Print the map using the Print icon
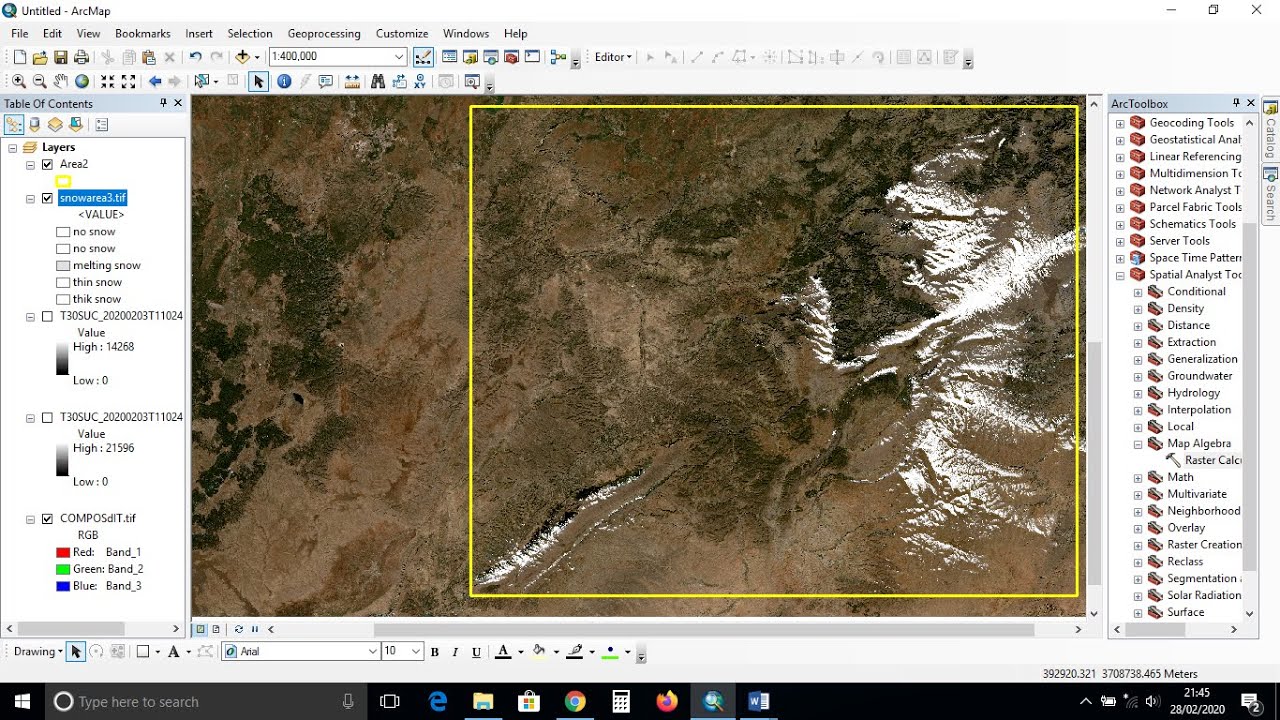Viewport: 1280px width, 720px height. (81, 58)
